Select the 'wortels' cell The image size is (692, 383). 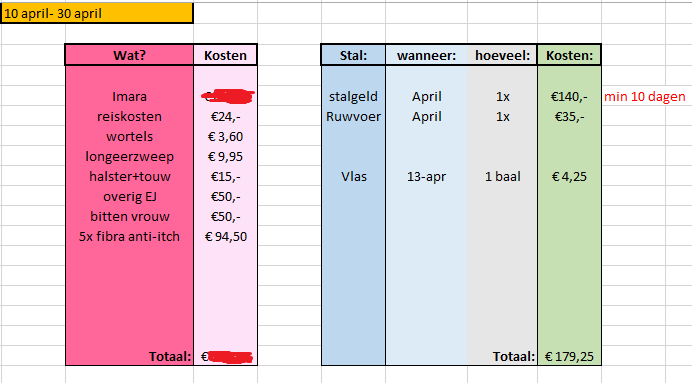(129, 136)
